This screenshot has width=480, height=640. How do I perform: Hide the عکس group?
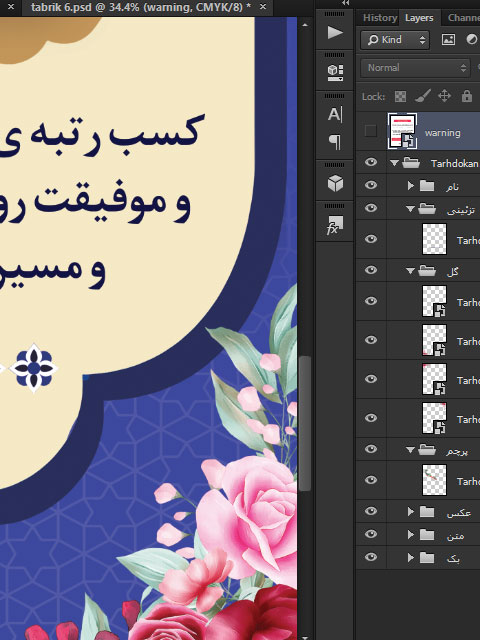[371, 511]
